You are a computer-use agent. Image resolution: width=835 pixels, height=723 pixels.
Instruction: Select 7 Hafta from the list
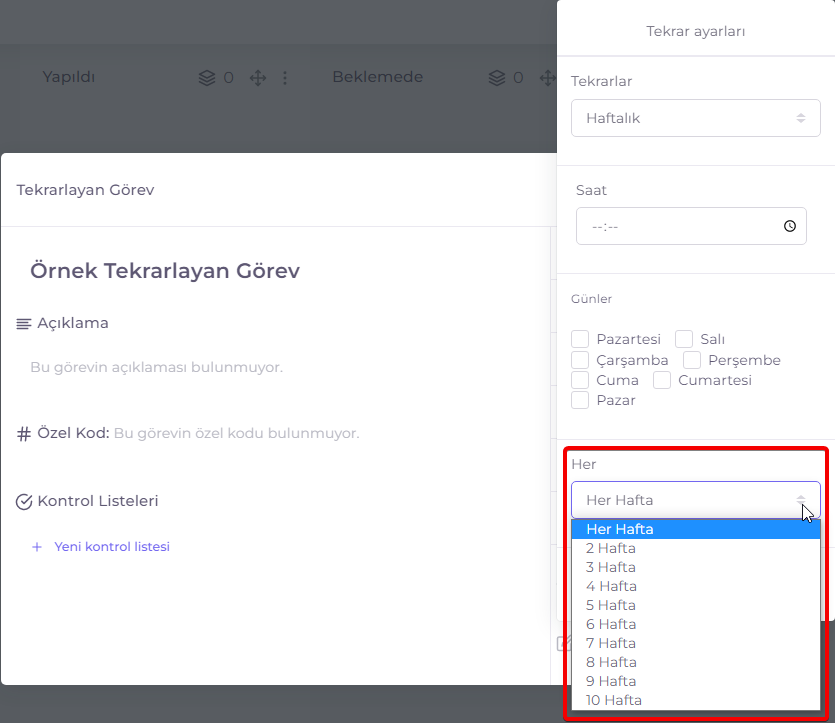click(x=695, y=643)
